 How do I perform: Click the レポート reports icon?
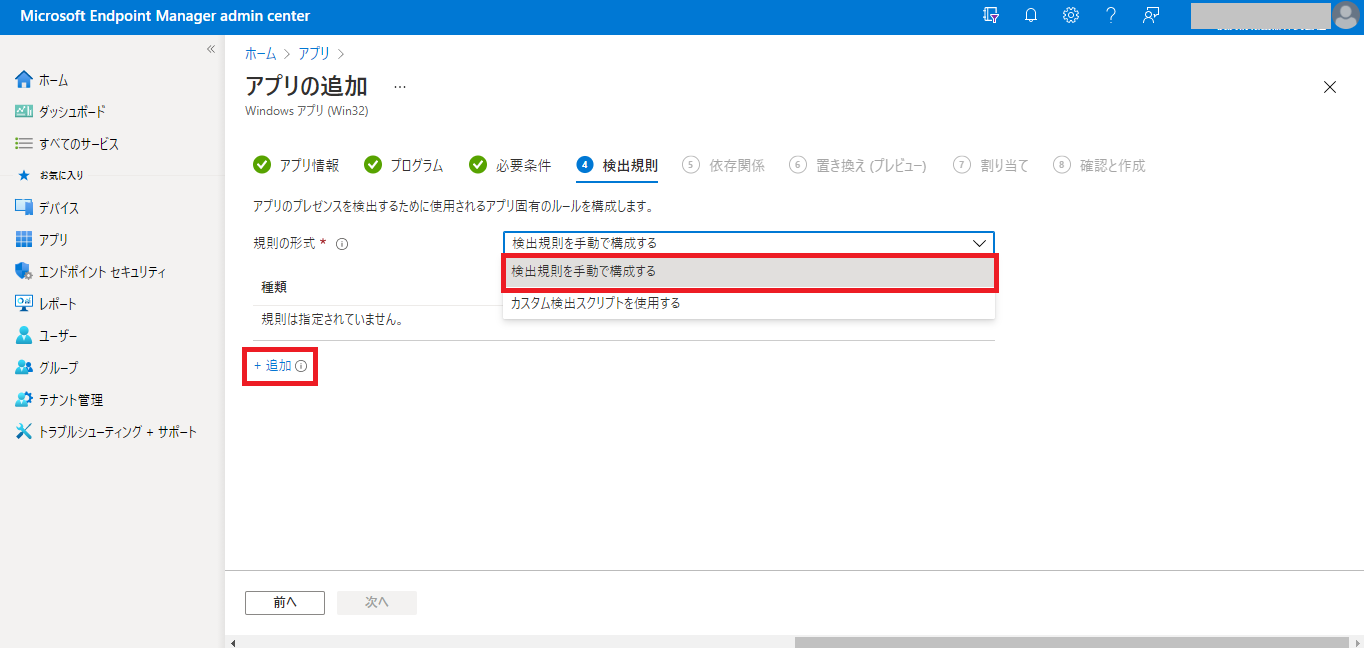pos(24,304)
